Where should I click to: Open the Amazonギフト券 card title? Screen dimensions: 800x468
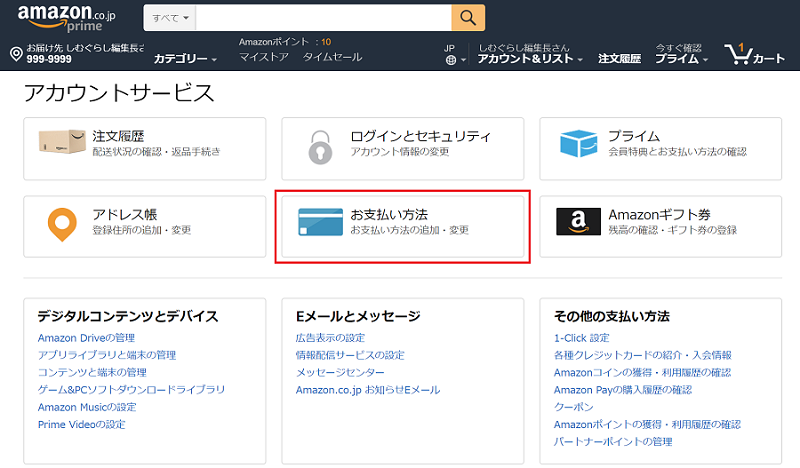tap(659, 214)
